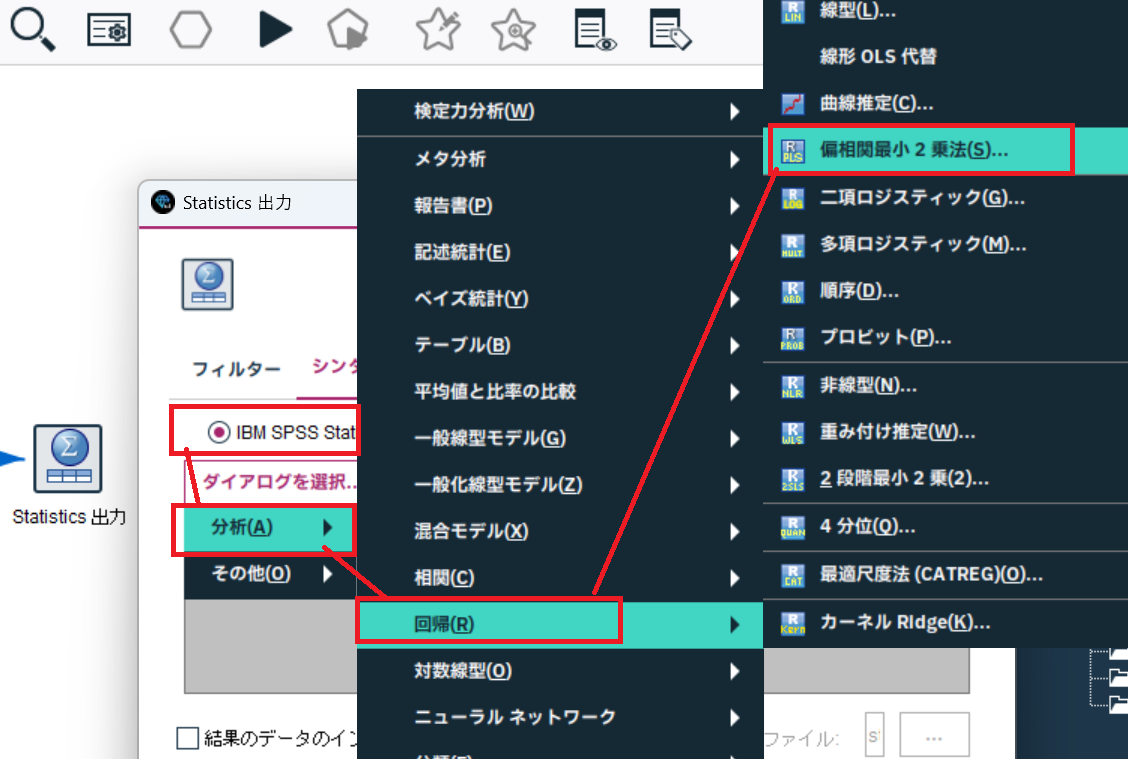
Task: Select the IBM SPSS Statistics radio button
Action: click(x=219, y=432)
